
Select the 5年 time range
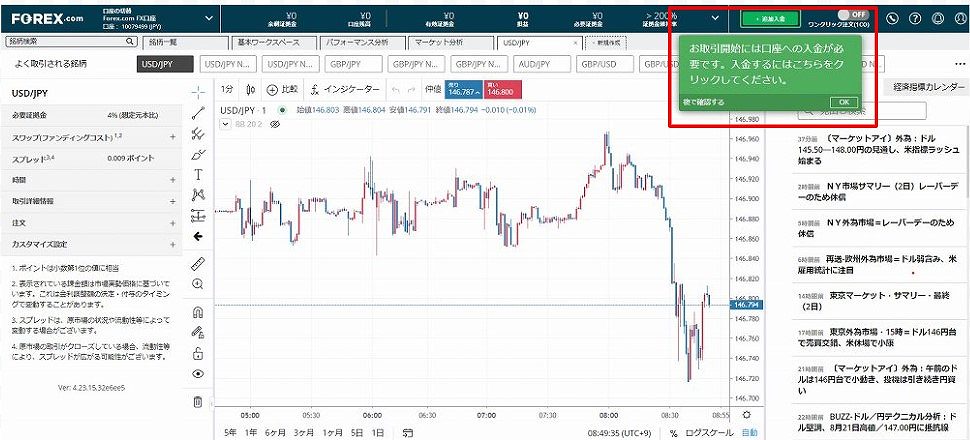click(x=230, y=432)
